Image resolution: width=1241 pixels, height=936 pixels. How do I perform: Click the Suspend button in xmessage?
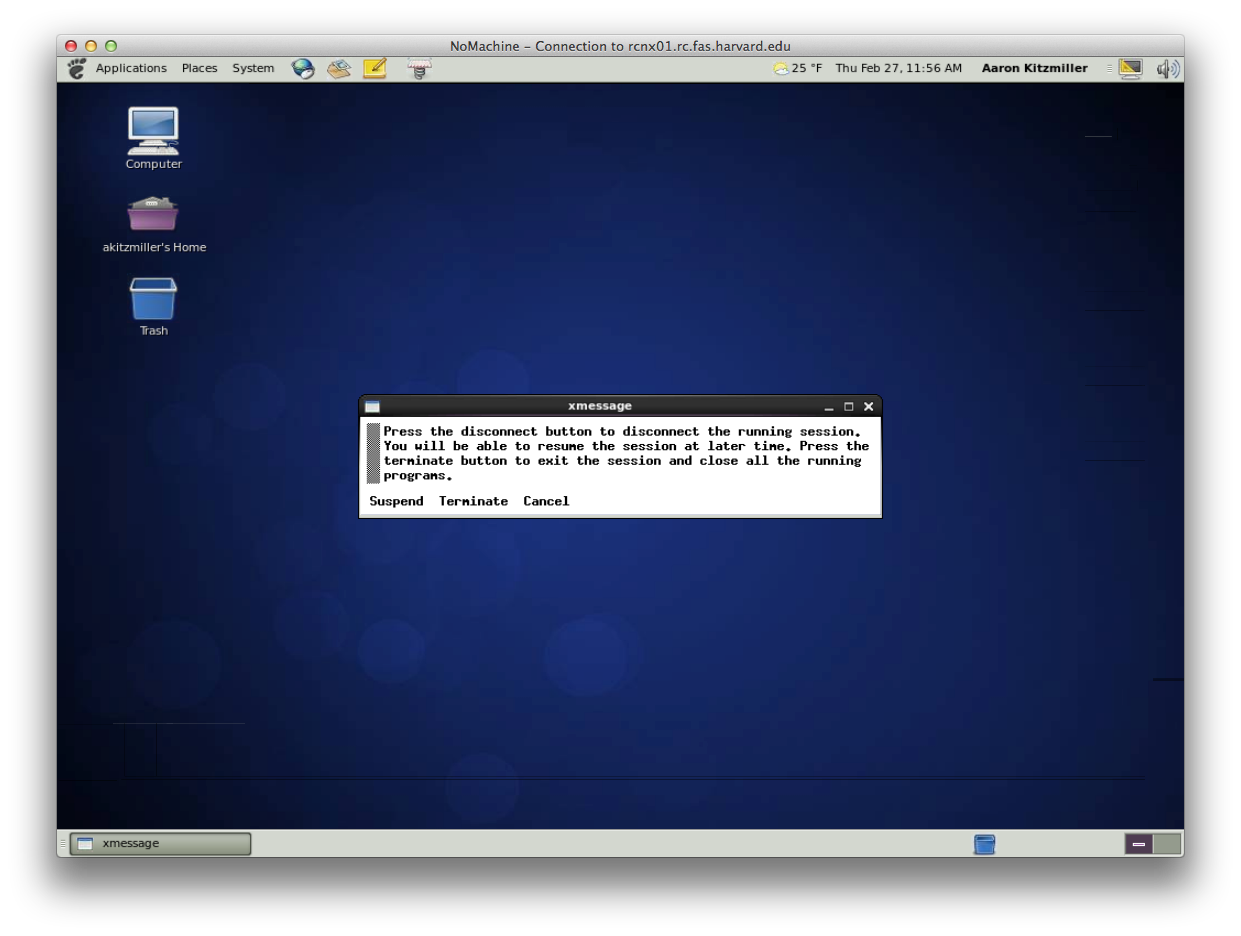(396, 501)
